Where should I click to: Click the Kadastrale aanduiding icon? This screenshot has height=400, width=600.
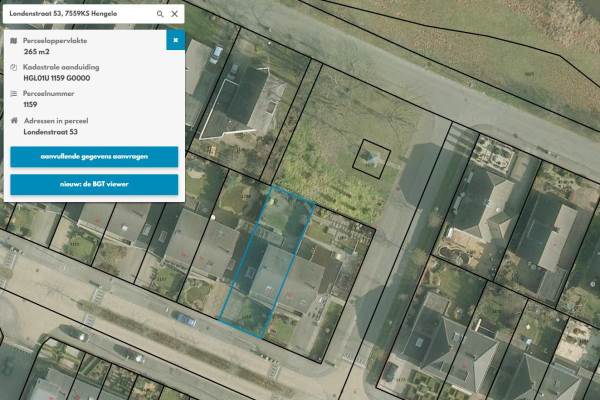coord(14,67)
